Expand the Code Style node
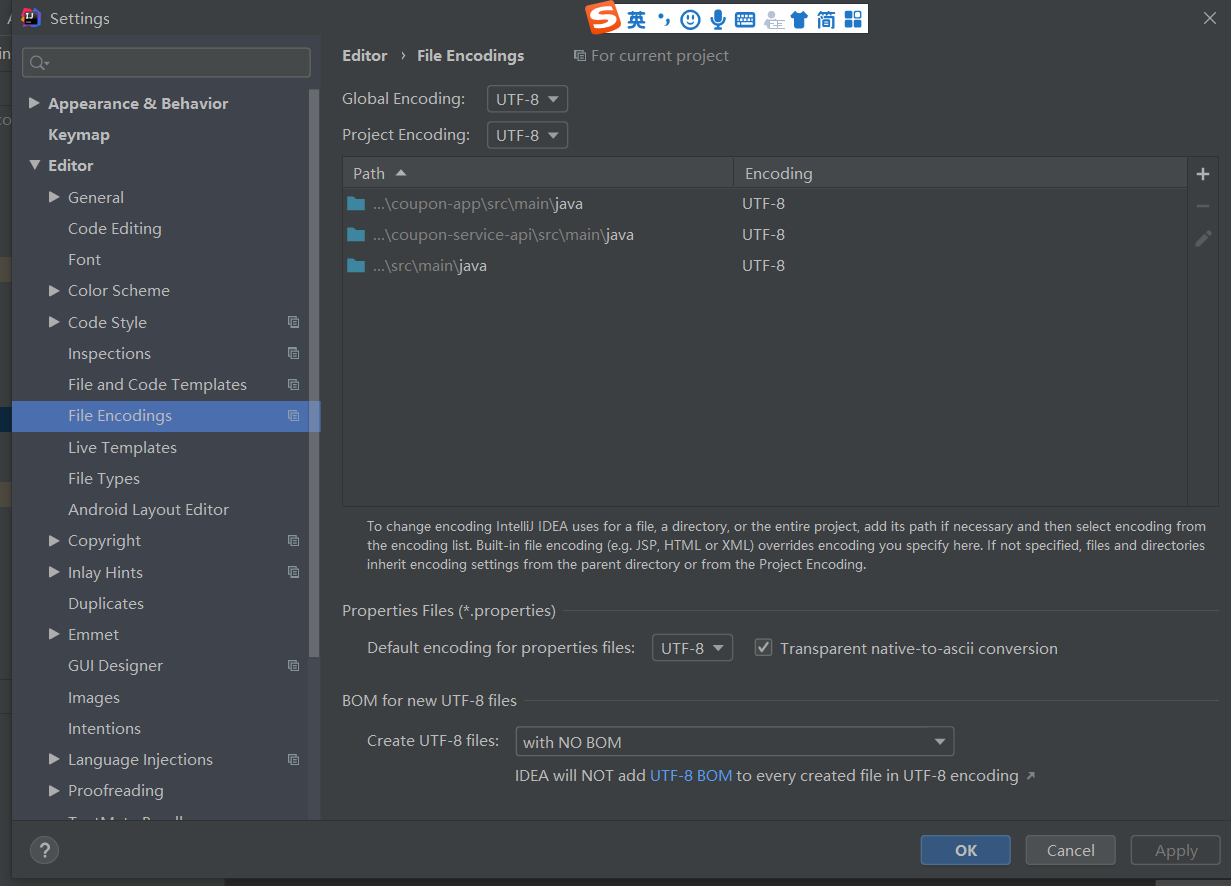Screen dimensions: 1231x886 tap(54, 322)
